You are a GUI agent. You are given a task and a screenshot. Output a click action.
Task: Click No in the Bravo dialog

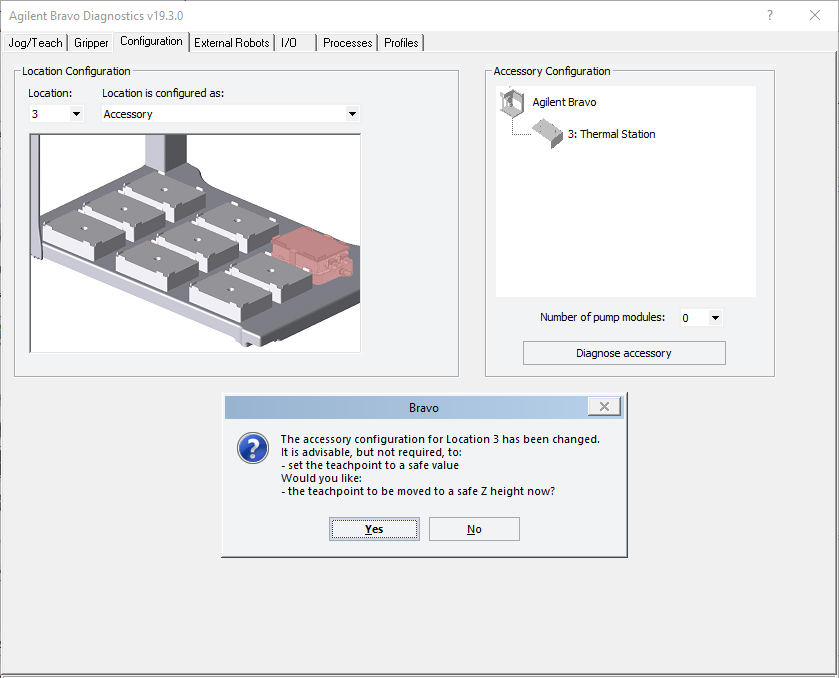tap(474, 529)
